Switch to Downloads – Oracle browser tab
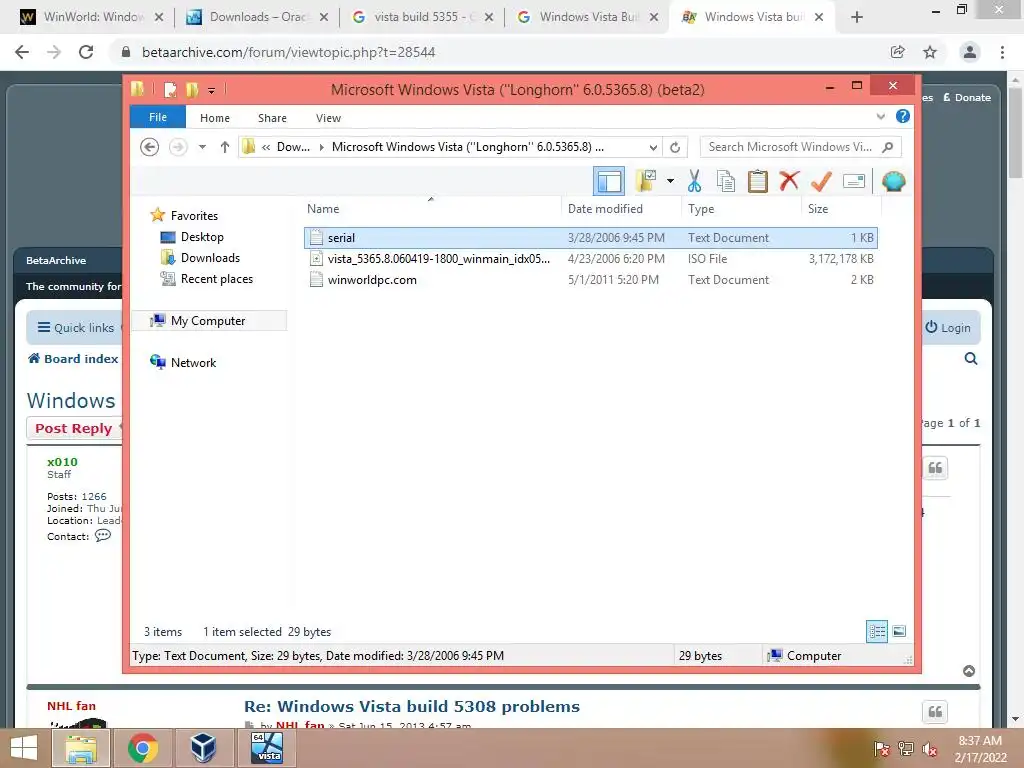The image size is (1024, 768). tap(257, 17)
